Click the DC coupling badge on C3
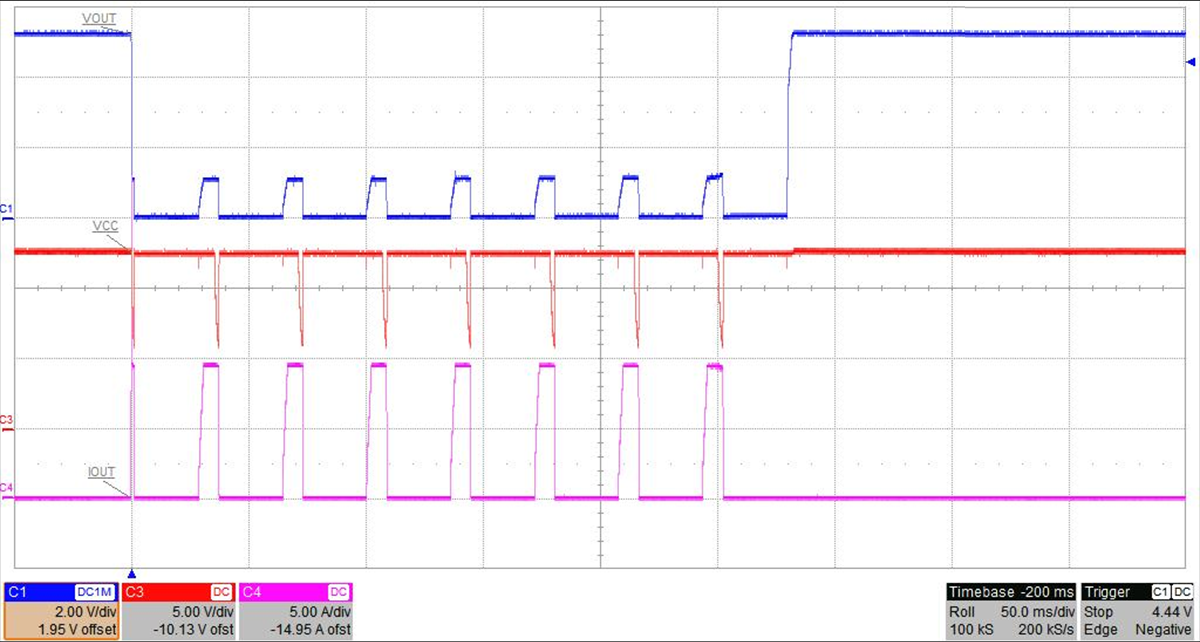Viewport: 1200px width, 642px height. pos(221,592)
